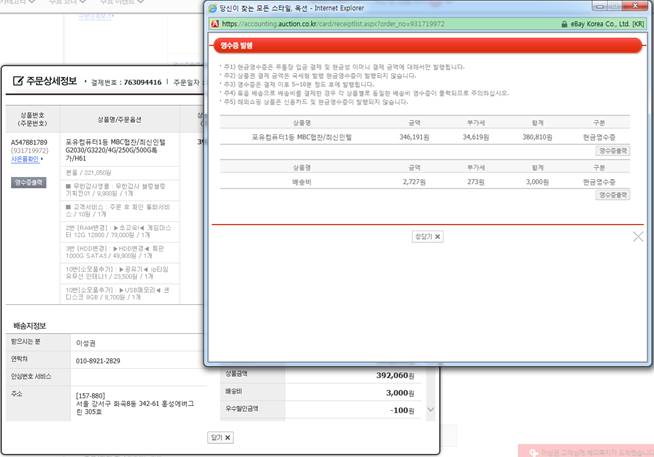
Task: Click the 배송지정보 section heading
Action: tap(29, 326)
